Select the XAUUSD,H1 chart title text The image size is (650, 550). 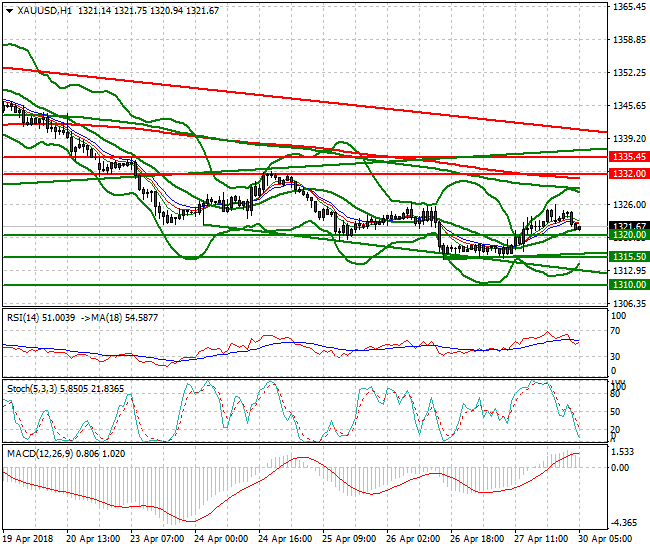[x=44, y=11]
